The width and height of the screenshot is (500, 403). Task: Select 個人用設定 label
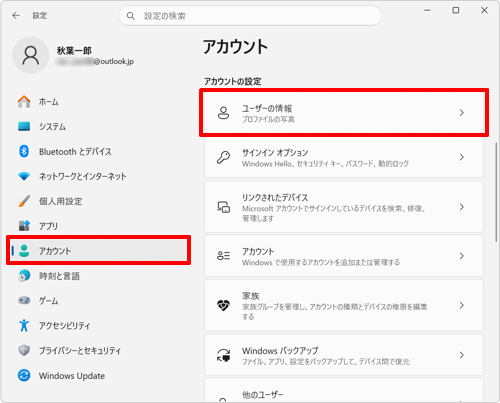point(60,201)
